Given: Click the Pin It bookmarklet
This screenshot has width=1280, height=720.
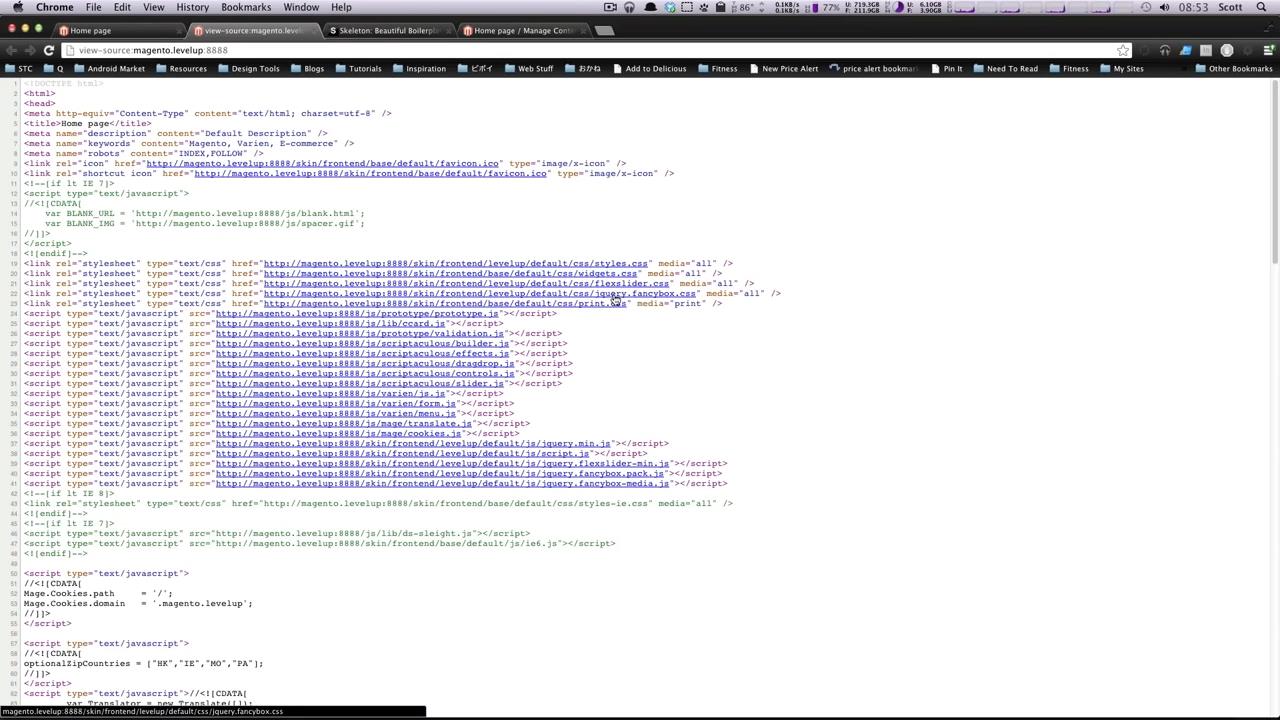Looking at the screenshot, I should click(945, 69).
